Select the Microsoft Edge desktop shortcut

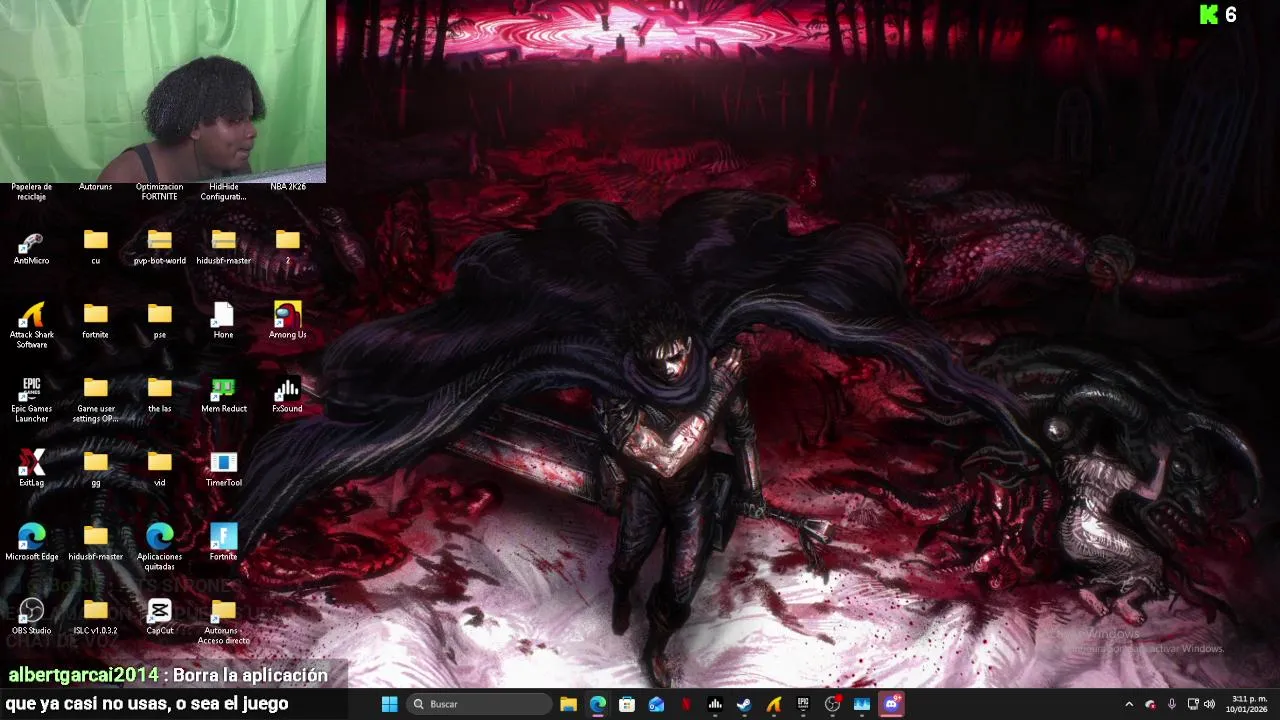pyautogui.click(x=31, y=542)
